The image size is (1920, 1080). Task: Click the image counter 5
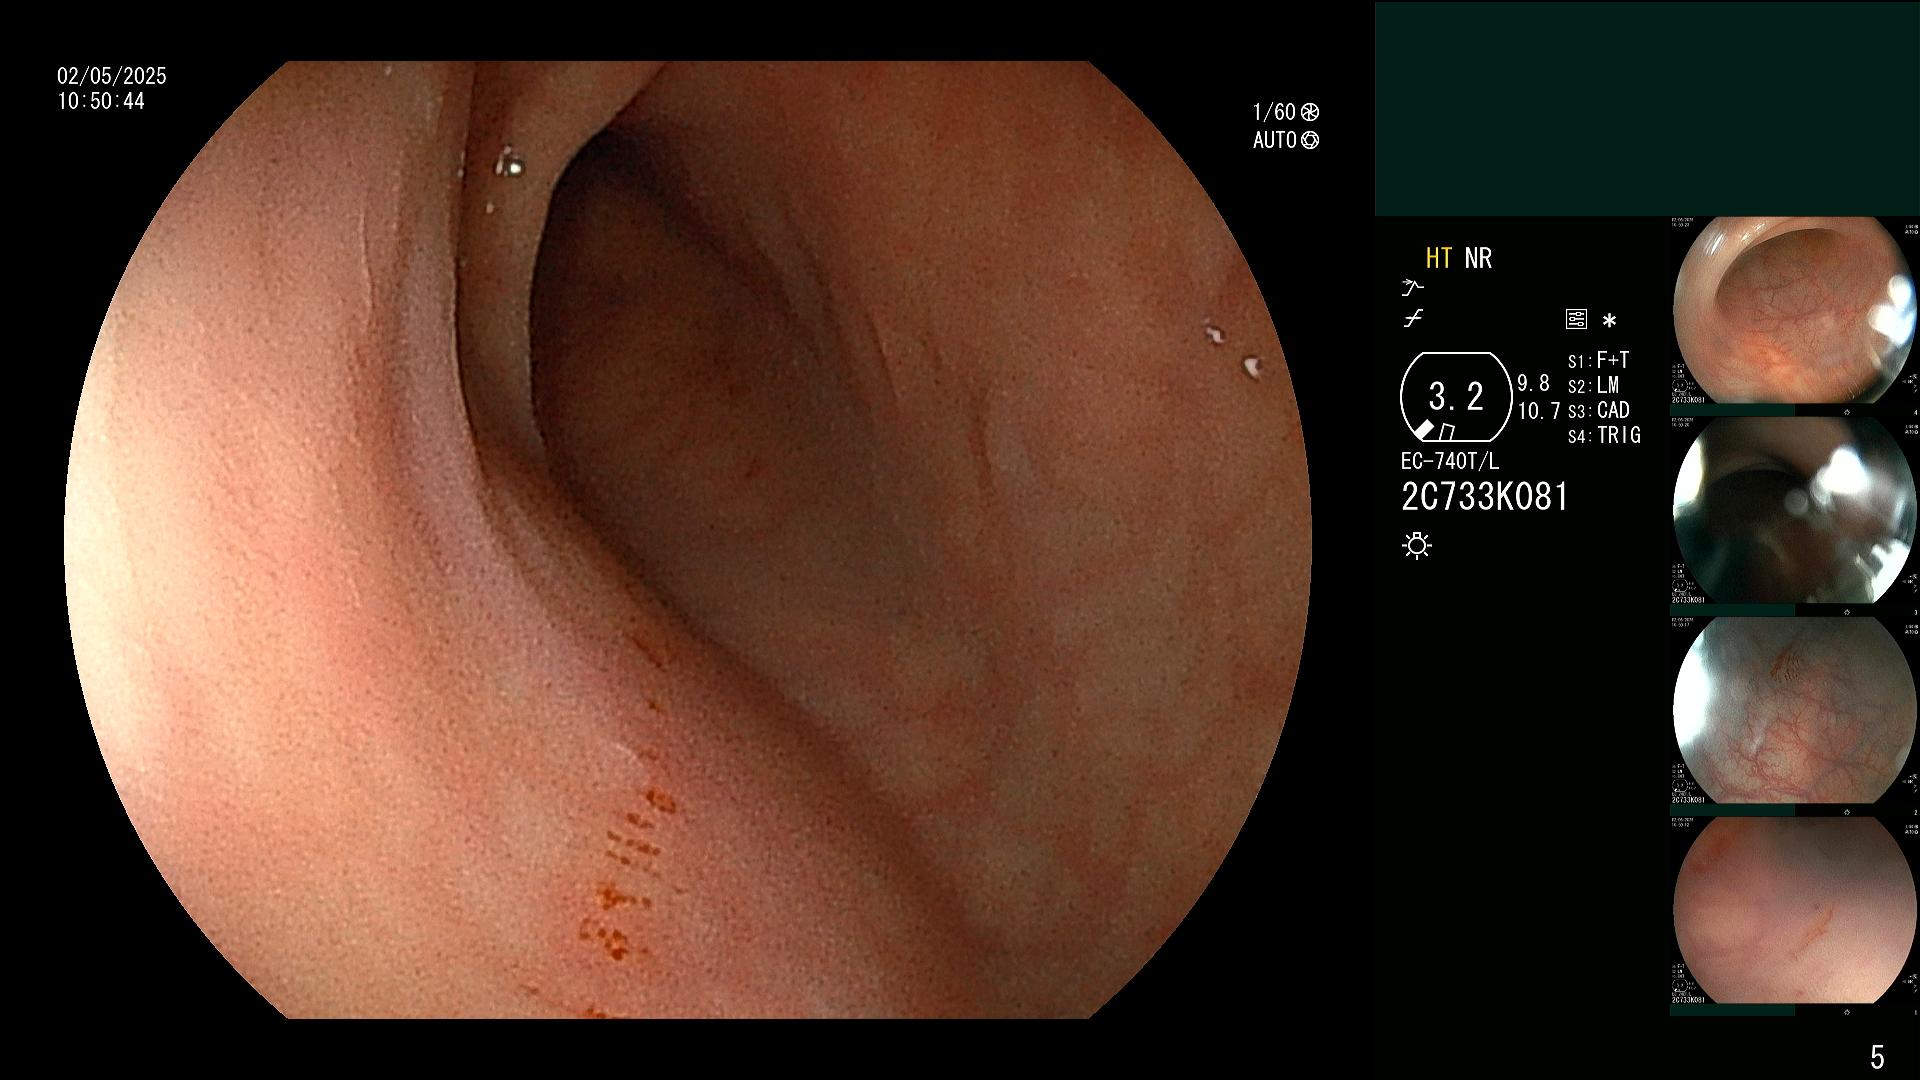[x=1877, y=1056]
